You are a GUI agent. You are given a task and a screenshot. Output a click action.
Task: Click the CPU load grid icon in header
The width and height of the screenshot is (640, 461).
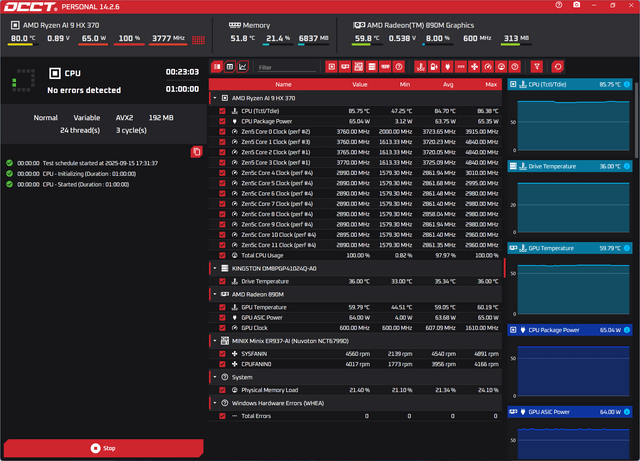point(198,40)
